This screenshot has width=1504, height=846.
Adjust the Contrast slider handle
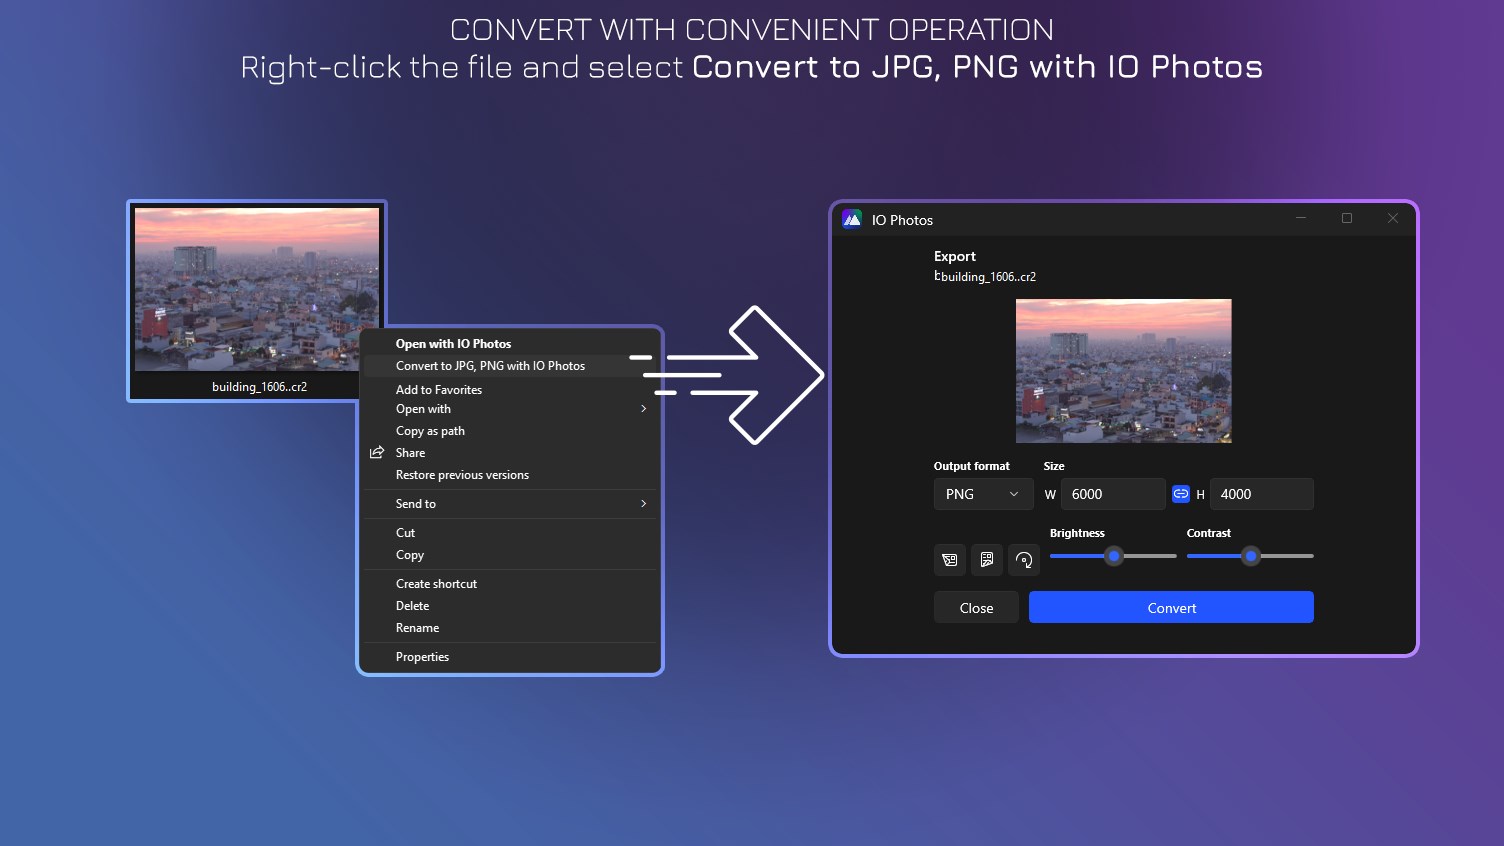[x=1251, y=556]
